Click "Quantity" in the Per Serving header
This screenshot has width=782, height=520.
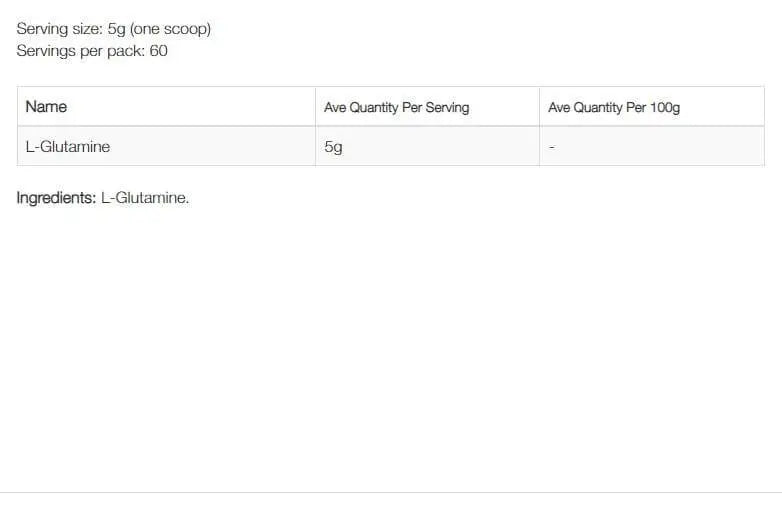pos(374,107)
